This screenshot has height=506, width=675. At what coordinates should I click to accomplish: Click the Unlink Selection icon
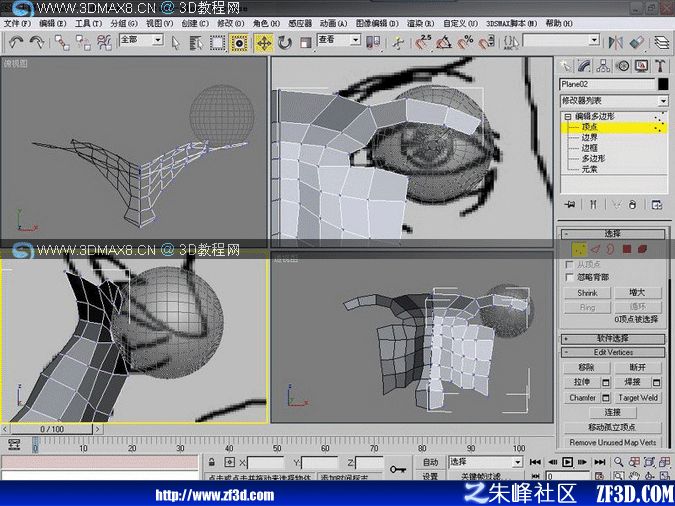83,42
